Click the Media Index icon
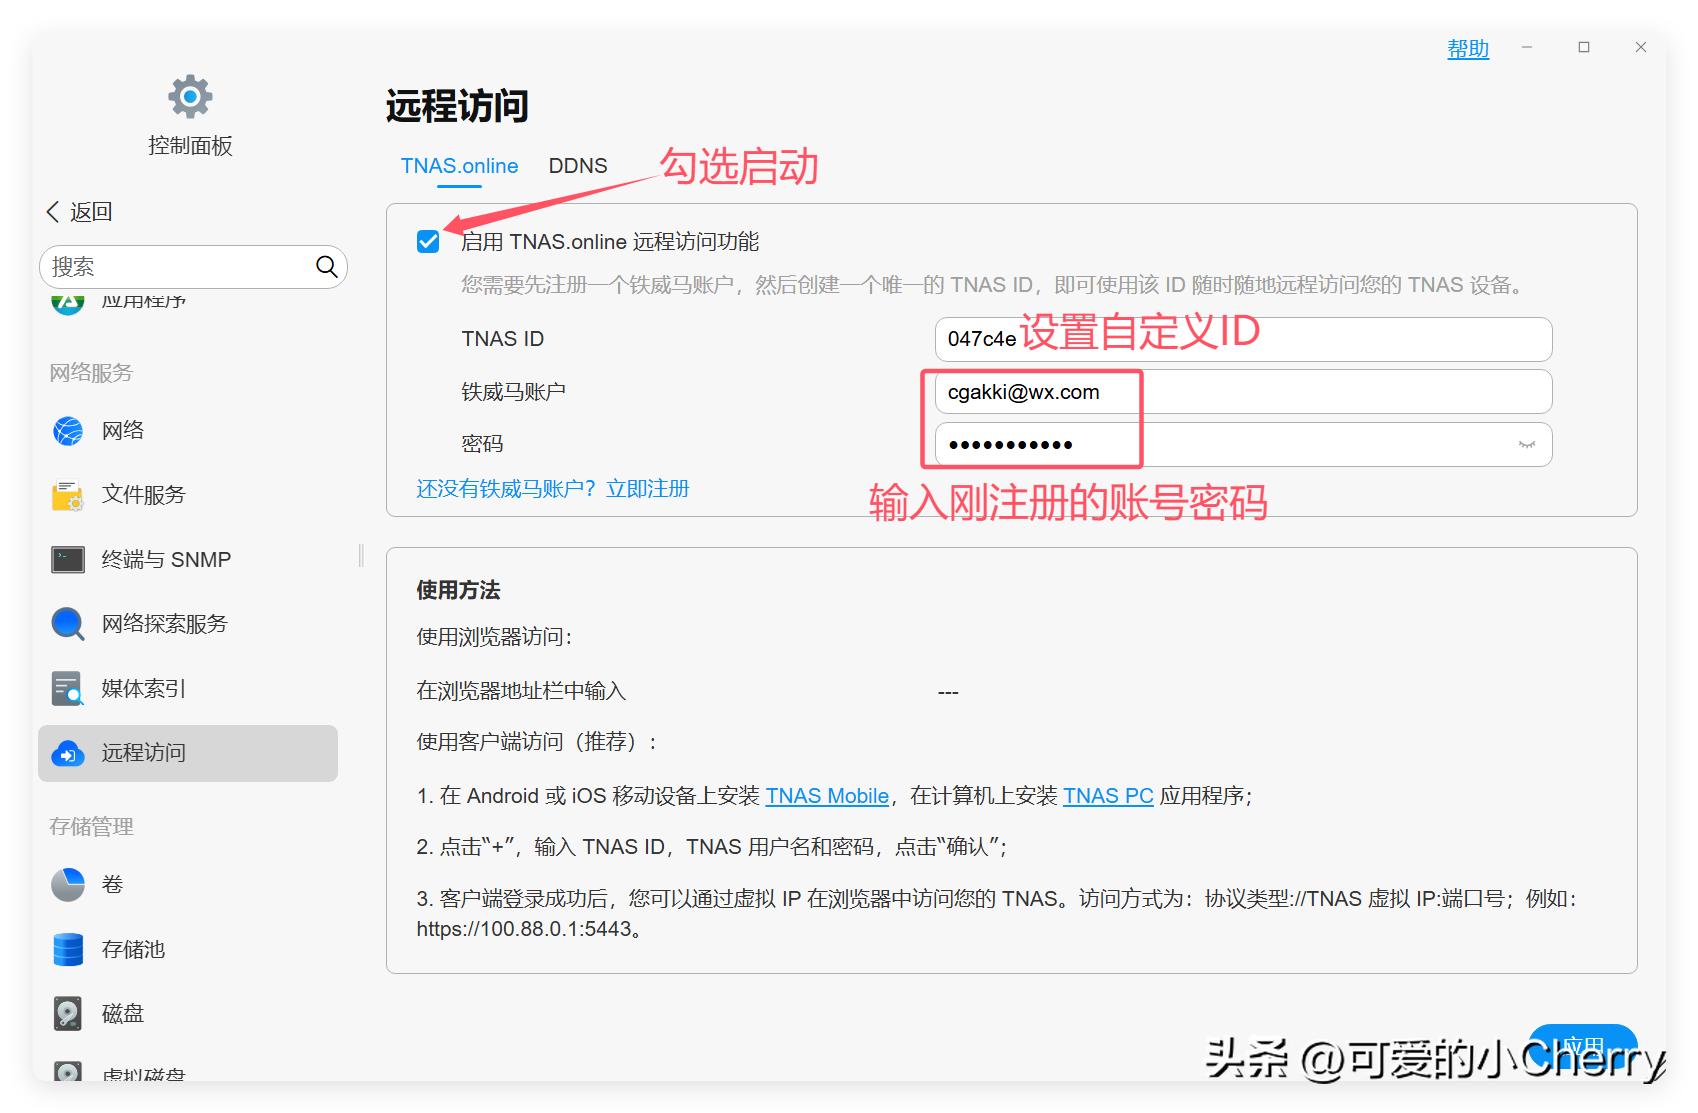This screenshot has width=1698, height=1113. point(68,689)
